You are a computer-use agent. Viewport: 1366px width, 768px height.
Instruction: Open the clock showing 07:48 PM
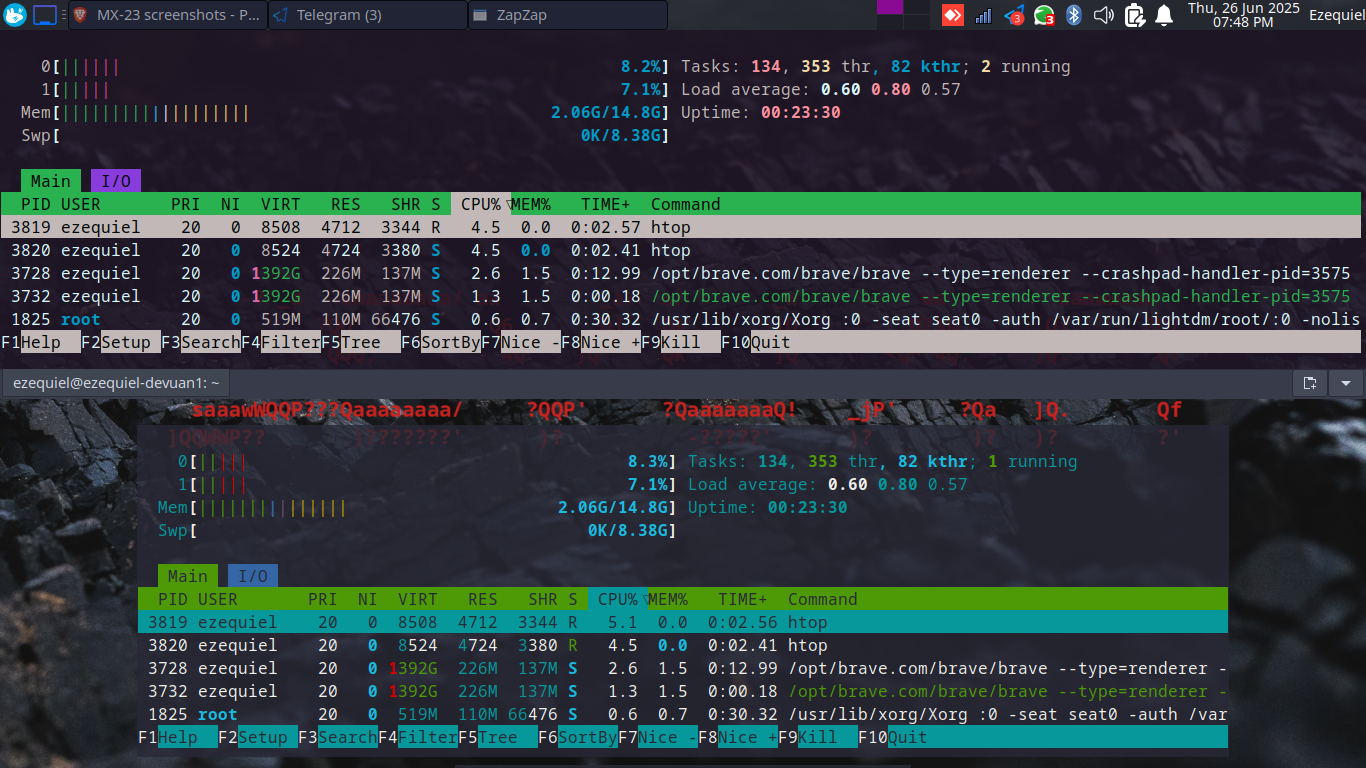1243,15
